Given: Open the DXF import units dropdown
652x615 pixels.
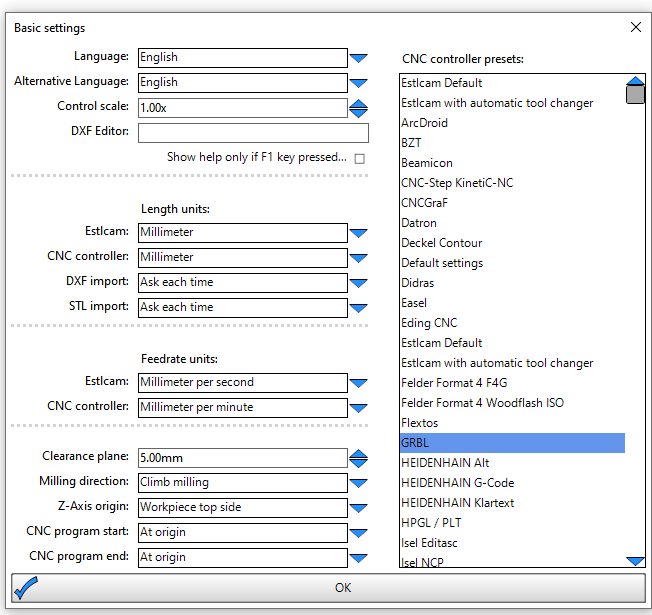Looking at the screenshot, I should 359,283.
